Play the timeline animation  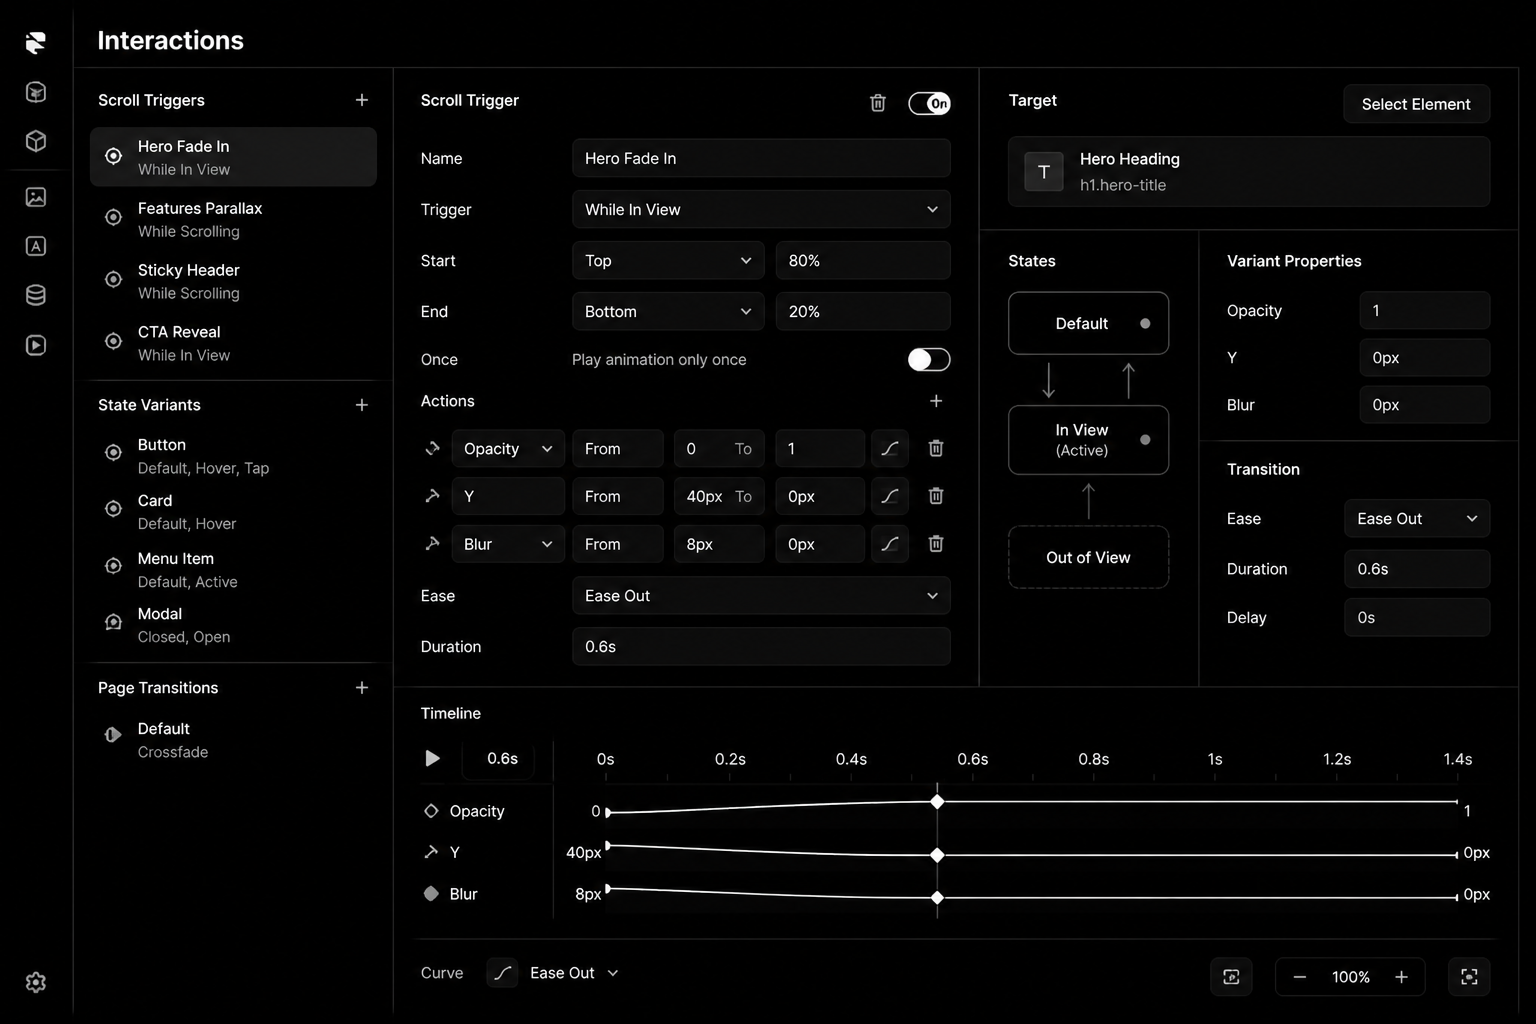point(432,758)
